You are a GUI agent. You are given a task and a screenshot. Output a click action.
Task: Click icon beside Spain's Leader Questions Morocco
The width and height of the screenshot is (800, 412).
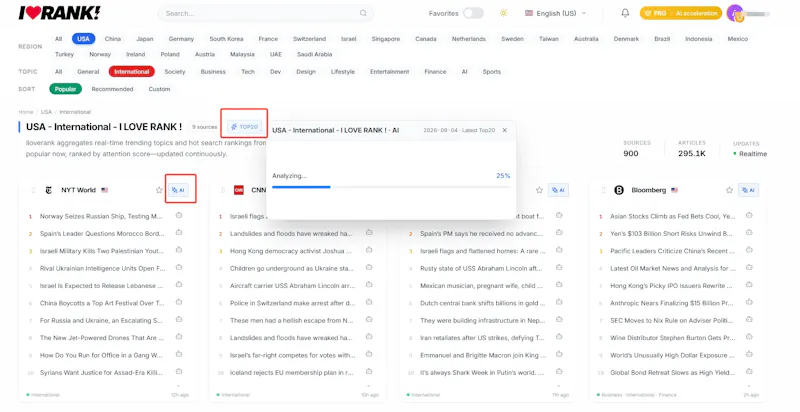[x=179, y=233]
